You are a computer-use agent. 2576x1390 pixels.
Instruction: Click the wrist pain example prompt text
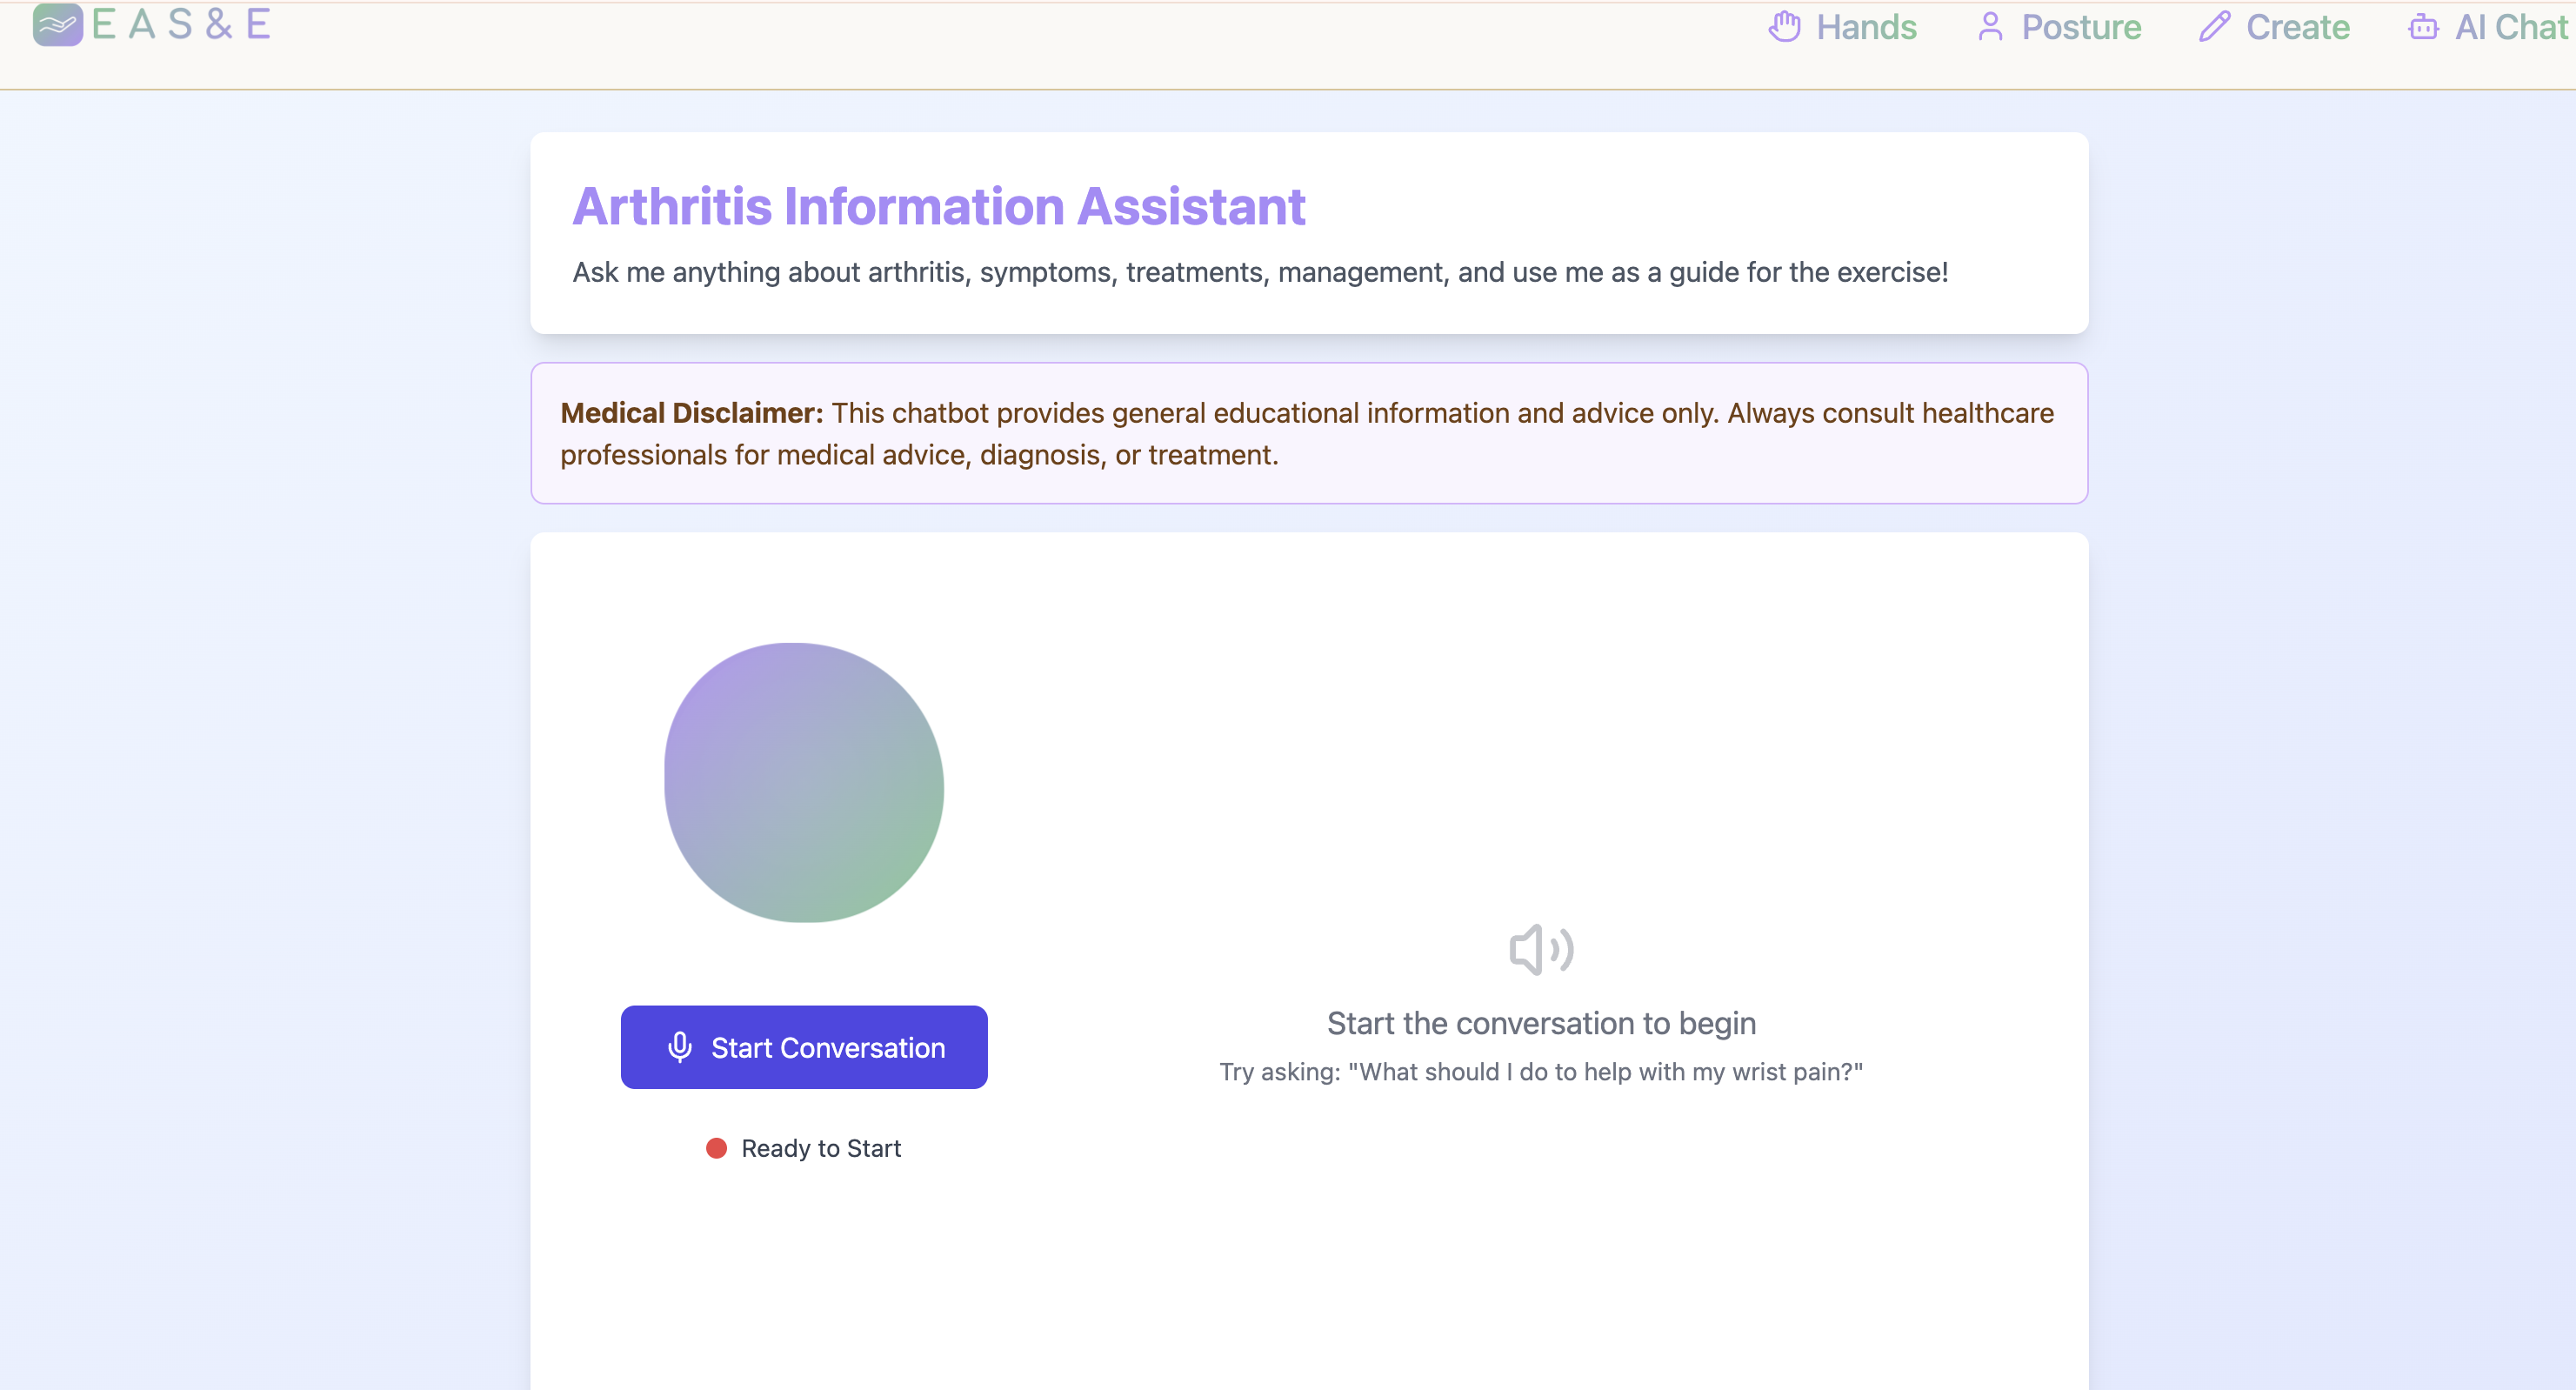pyautogui.click(x=1541, y=1072)
